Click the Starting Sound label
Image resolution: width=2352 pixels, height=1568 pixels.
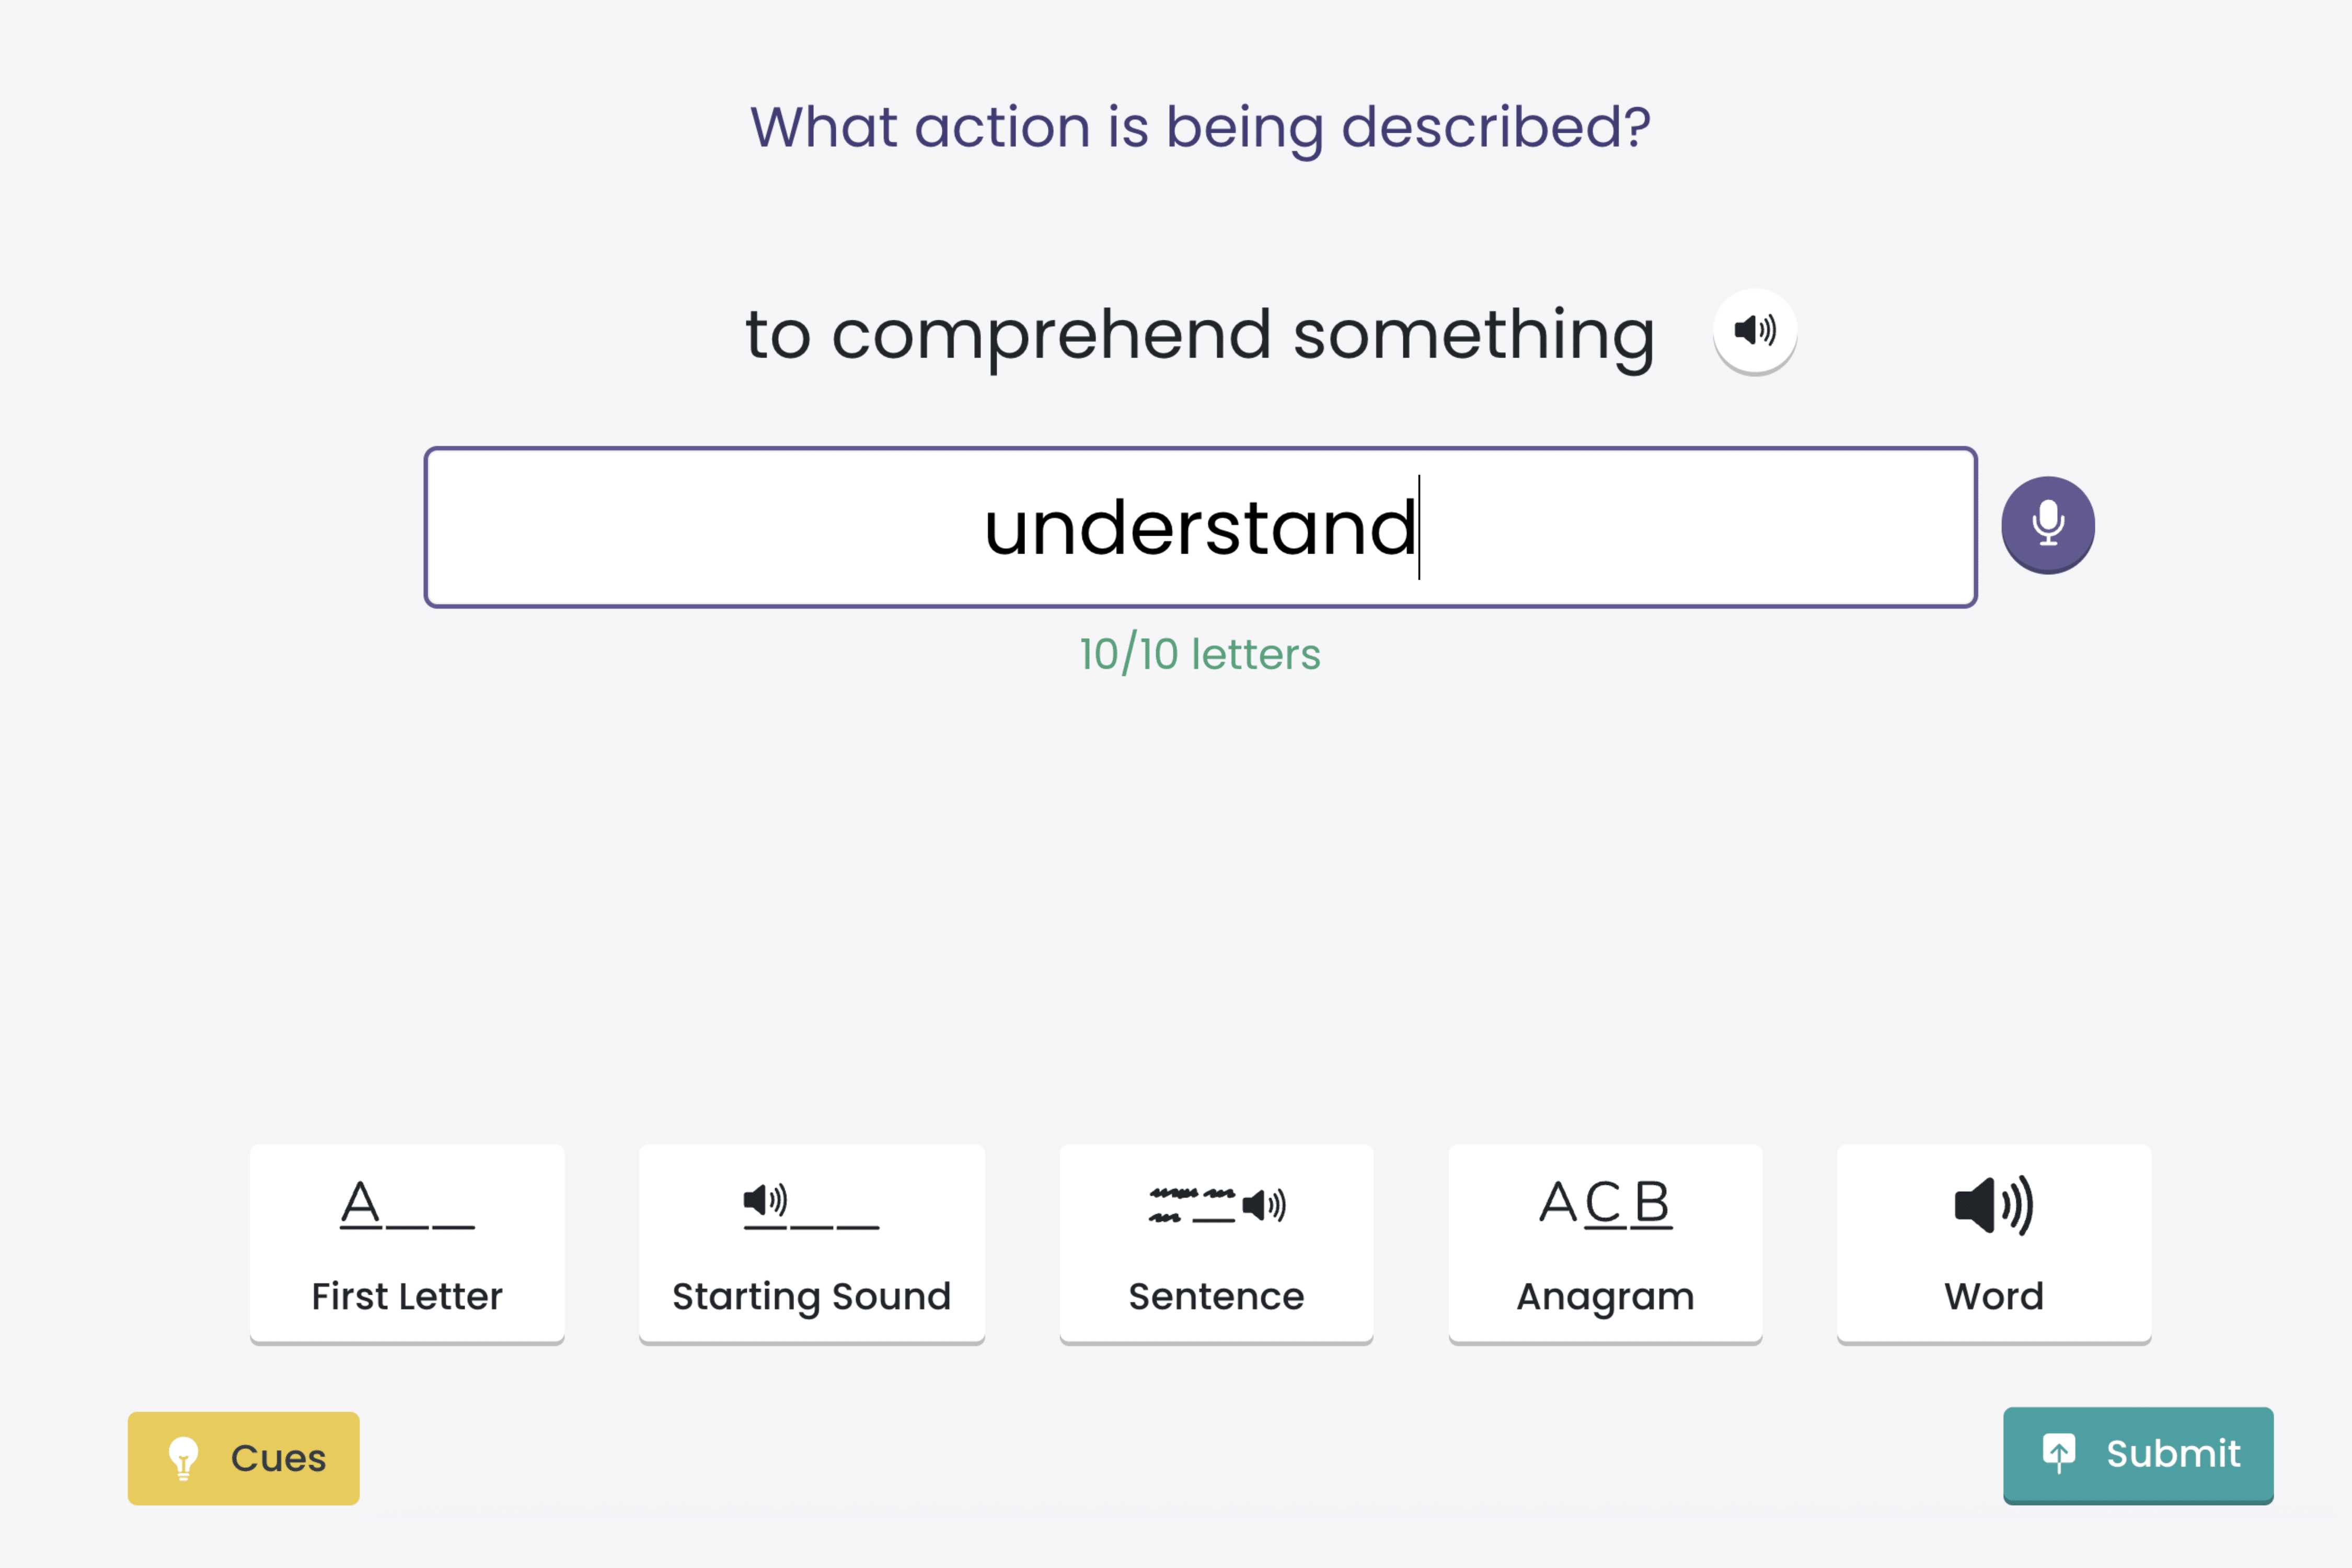[811, 1297]
